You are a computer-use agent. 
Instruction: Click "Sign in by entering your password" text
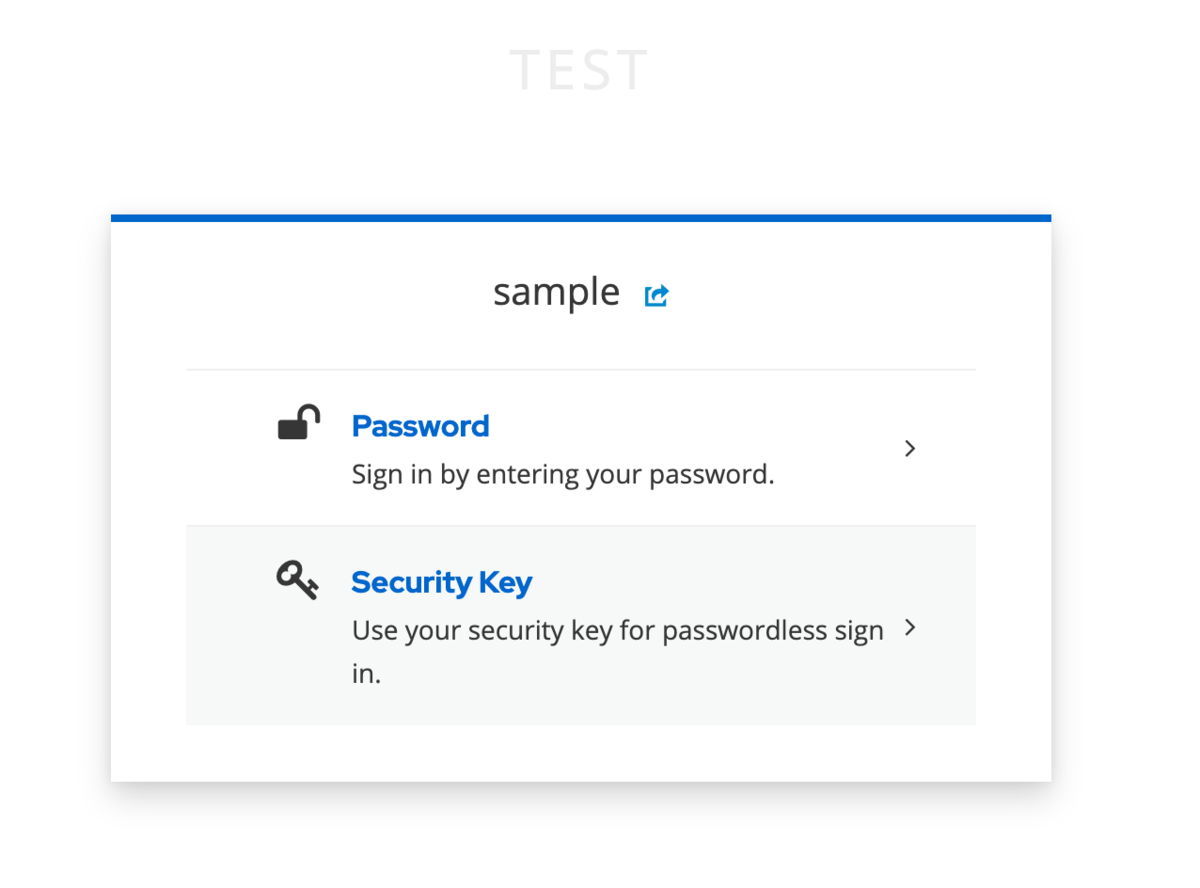click(x=563, y=474)
